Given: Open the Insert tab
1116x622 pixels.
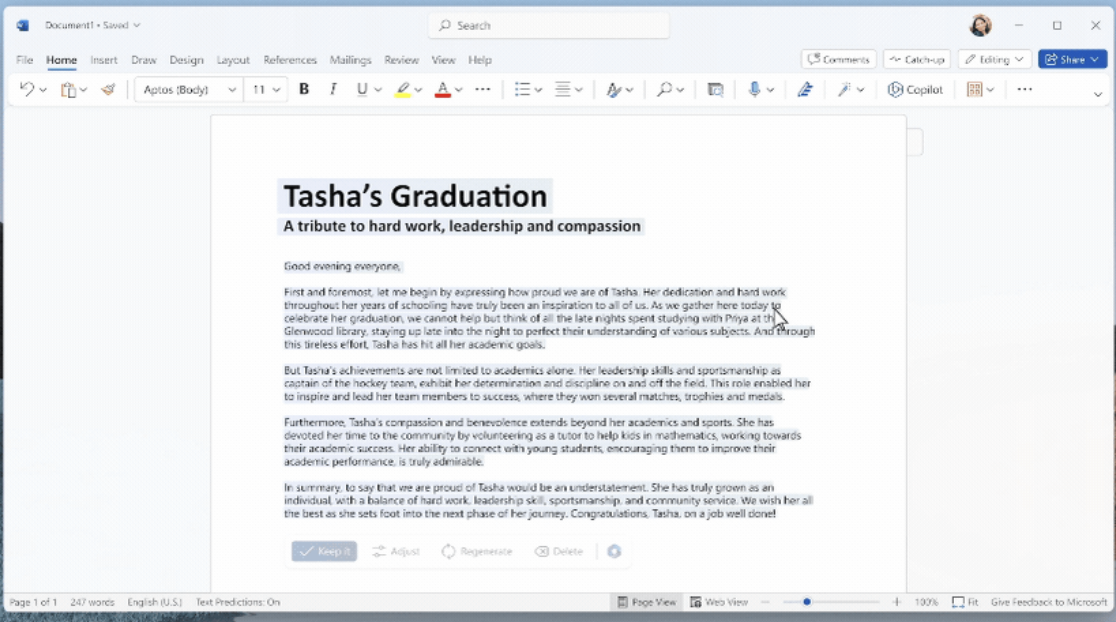Looking at the screenshot, I should coord(103,60).
